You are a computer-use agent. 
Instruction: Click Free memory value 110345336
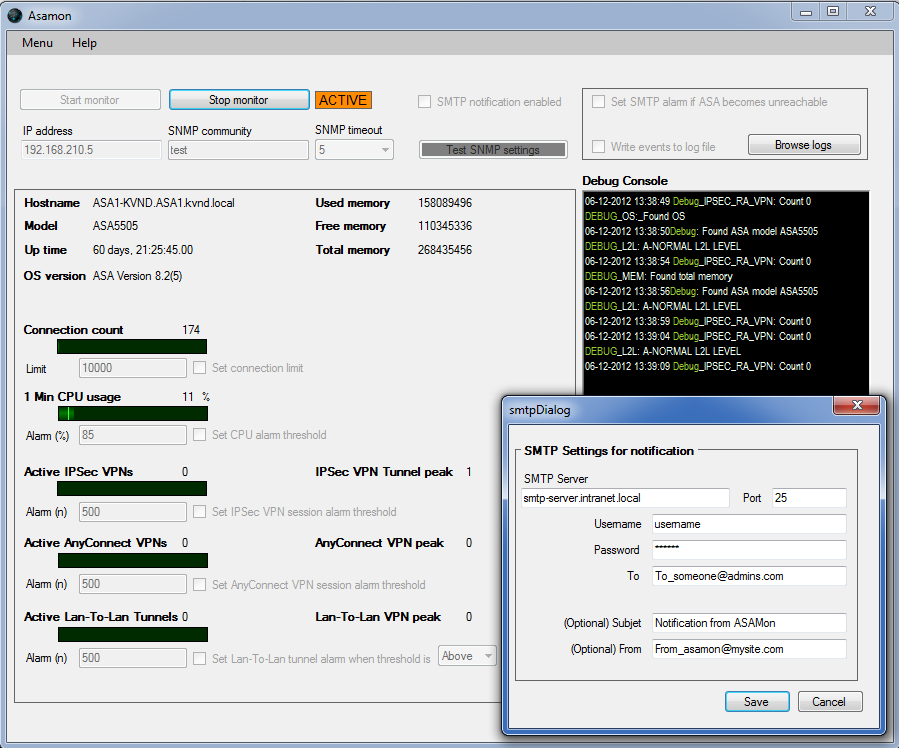[x=445, y=226]
